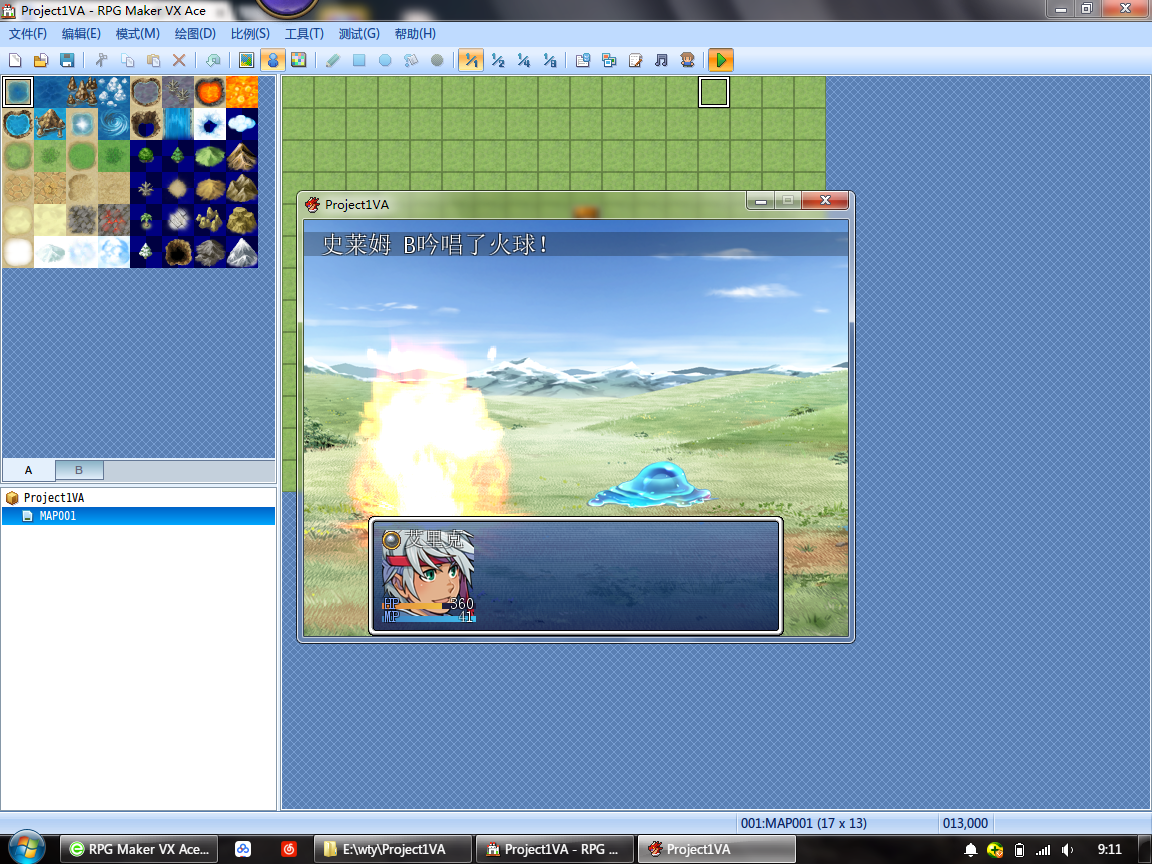1152x864 pixels.
Task: Open the 工具(T) menu
Action: [x=304, y=34]
